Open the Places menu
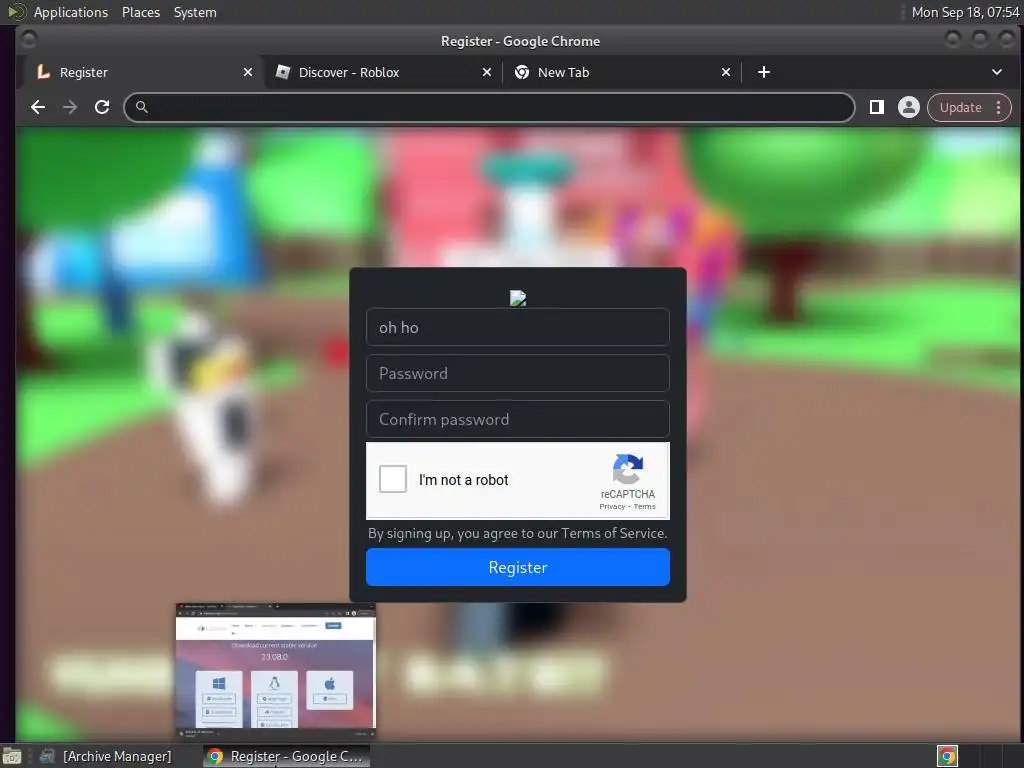The height and width of the screenshot is (768, 1024). coord(141,12)
